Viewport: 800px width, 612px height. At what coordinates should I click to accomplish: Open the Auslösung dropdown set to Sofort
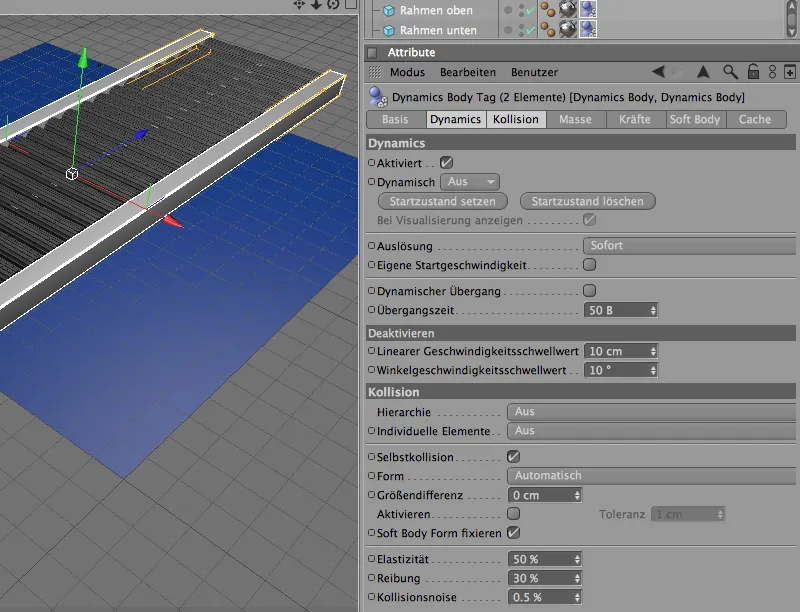click(x=688, y=245)
